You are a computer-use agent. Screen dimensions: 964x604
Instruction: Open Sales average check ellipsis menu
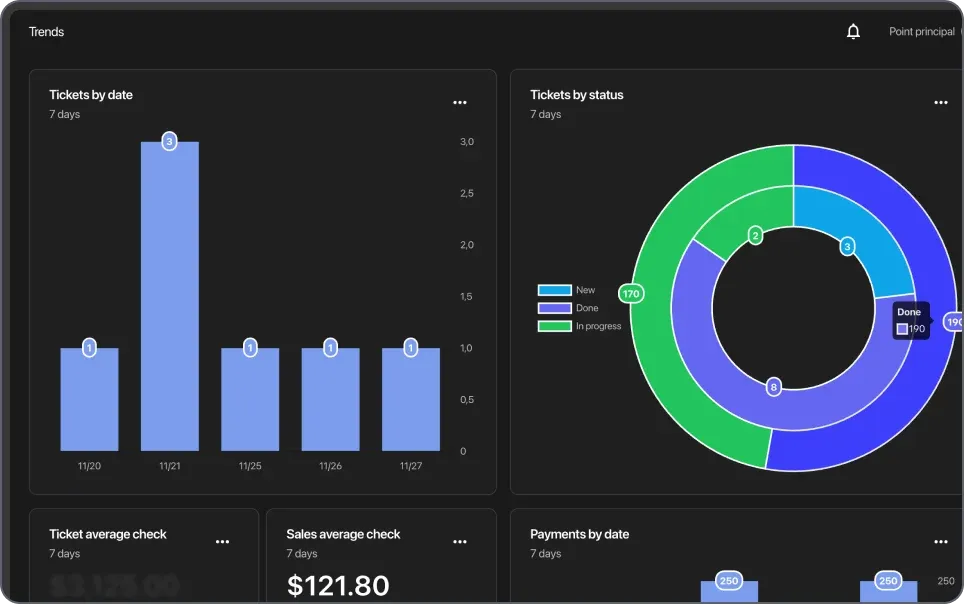coord(460,542)
